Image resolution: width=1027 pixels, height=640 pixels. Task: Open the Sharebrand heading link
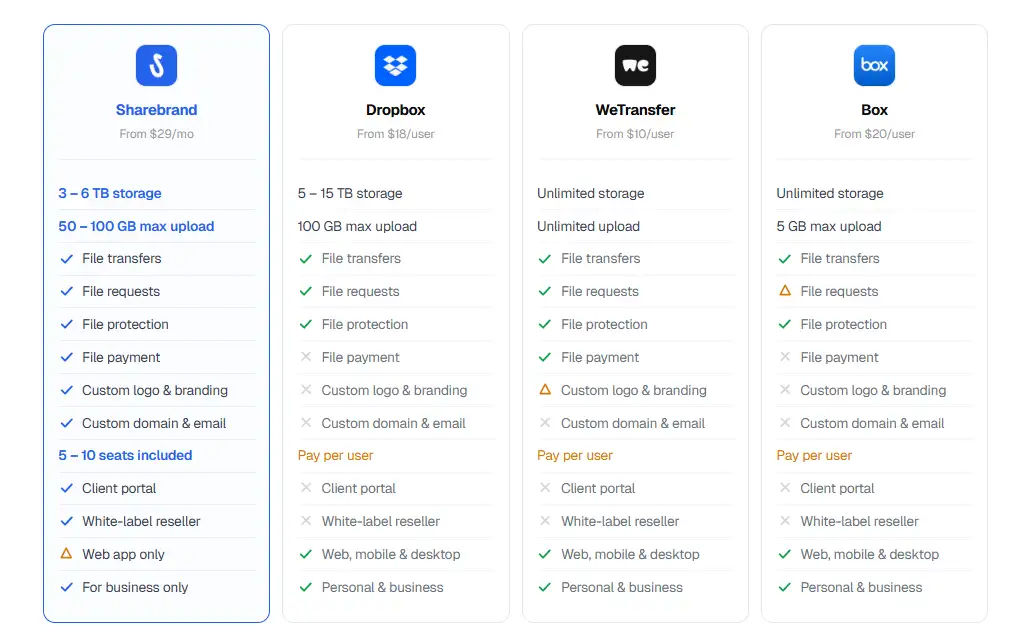click(x=156, y=110)
